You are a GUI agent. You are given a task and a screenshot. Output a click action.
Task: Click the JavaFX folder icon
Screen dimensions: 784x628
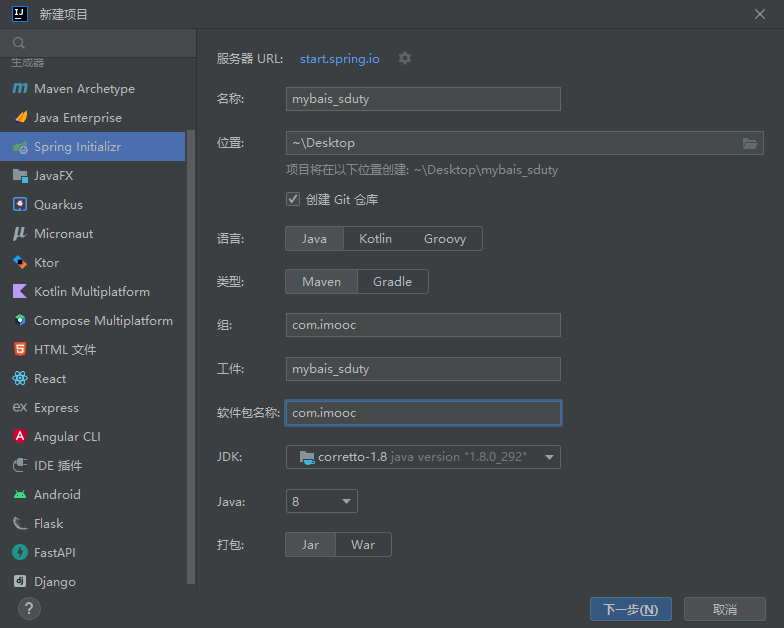20,176
